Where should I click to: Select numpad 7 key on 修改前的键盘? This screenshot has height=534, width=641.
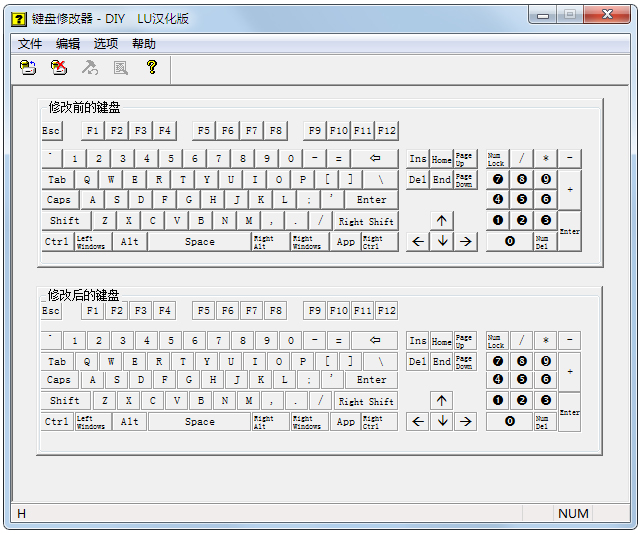(x=498, y=179)
